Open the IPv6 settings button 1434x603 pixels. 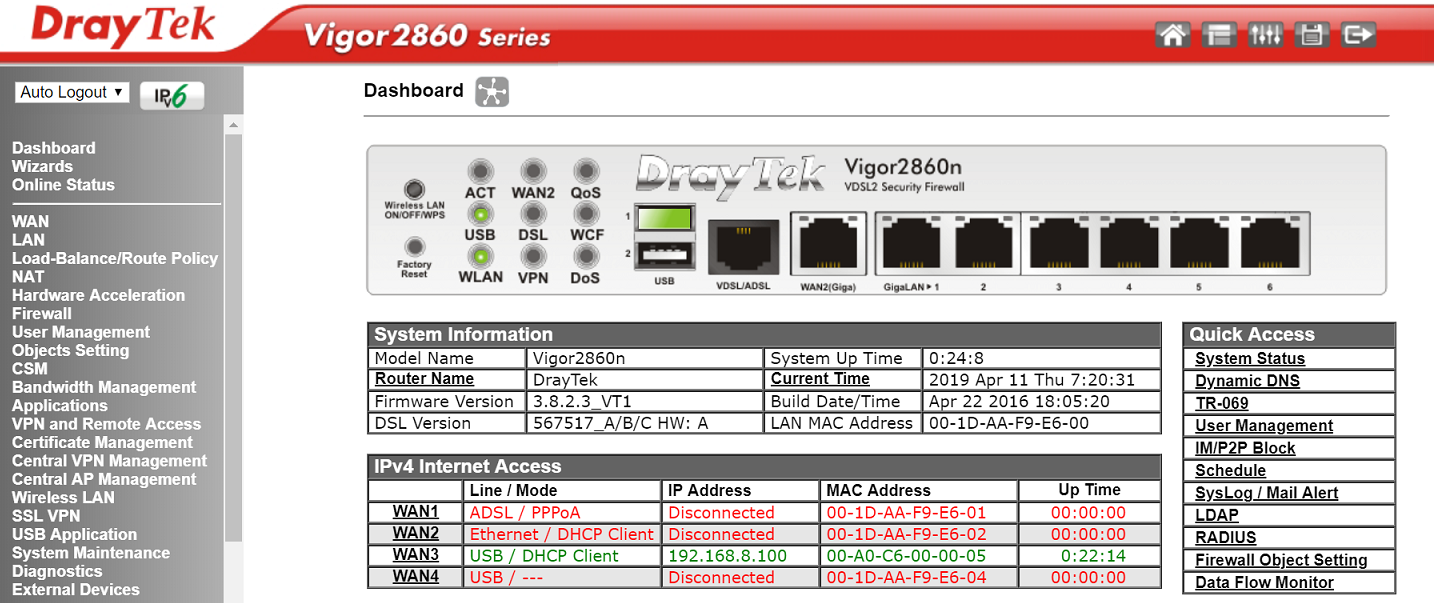pos(172,95)
